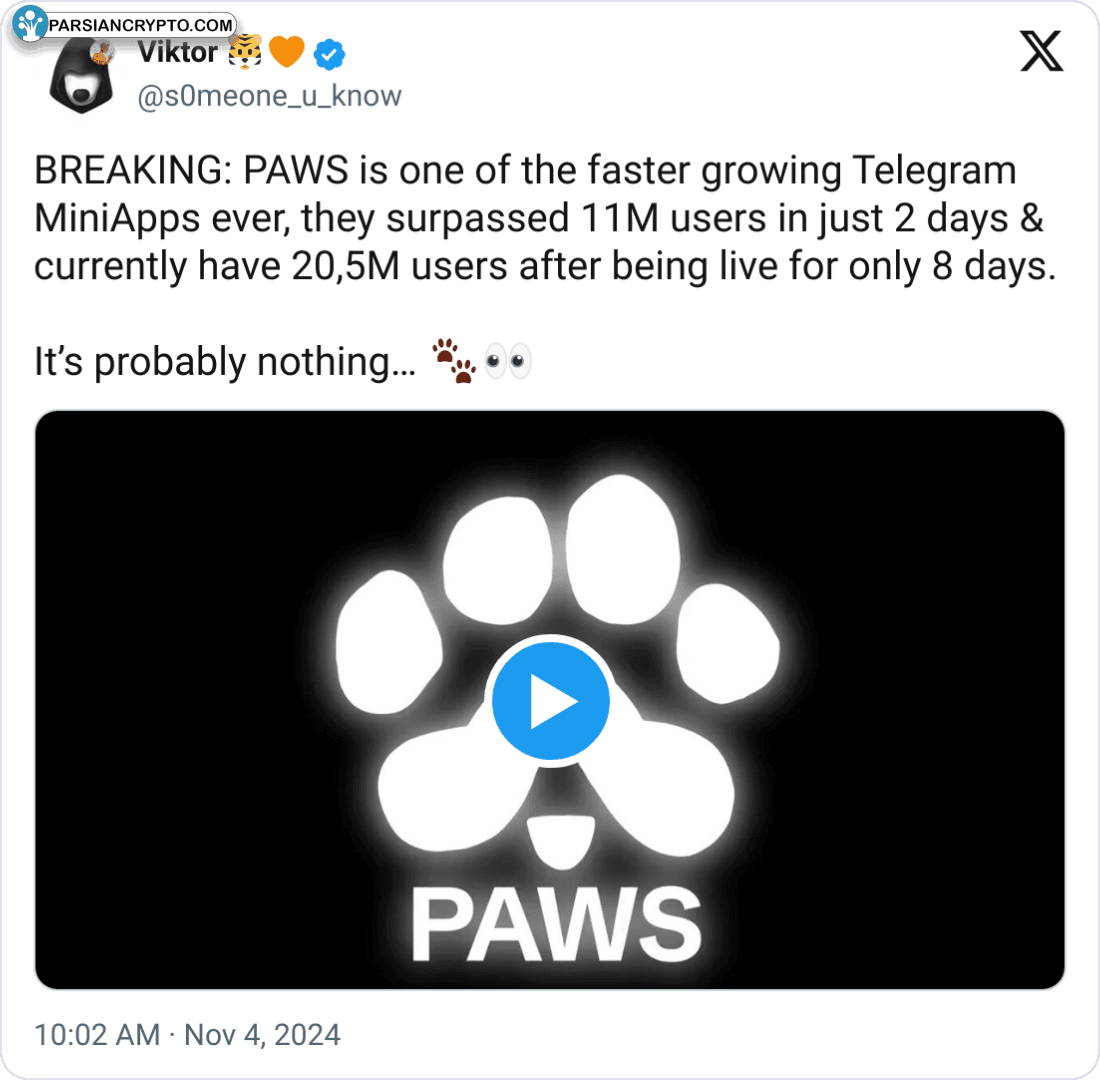Open the @s0meone_u_know handle link
This screenshot has height=1080, width=1100.
268,96
